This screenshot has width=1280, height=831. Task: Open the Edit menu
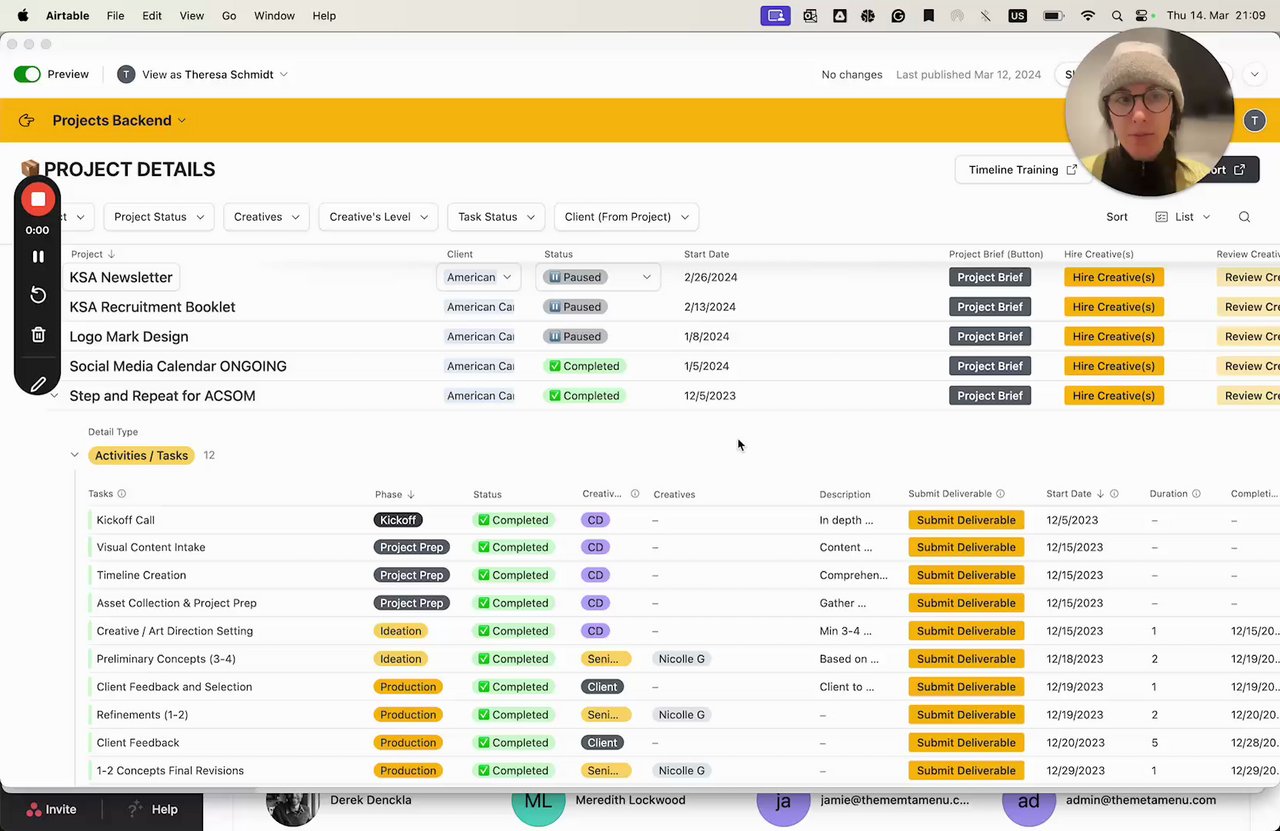pos(152,16)
